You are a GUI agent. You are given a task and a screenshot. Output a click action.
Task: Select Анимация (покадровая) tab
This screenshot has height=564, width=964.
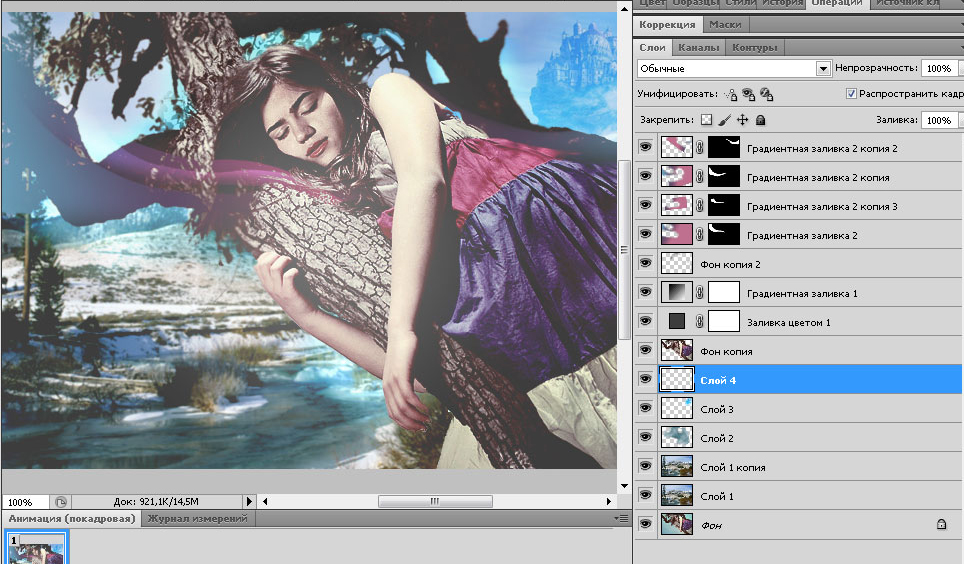point(72,518)
